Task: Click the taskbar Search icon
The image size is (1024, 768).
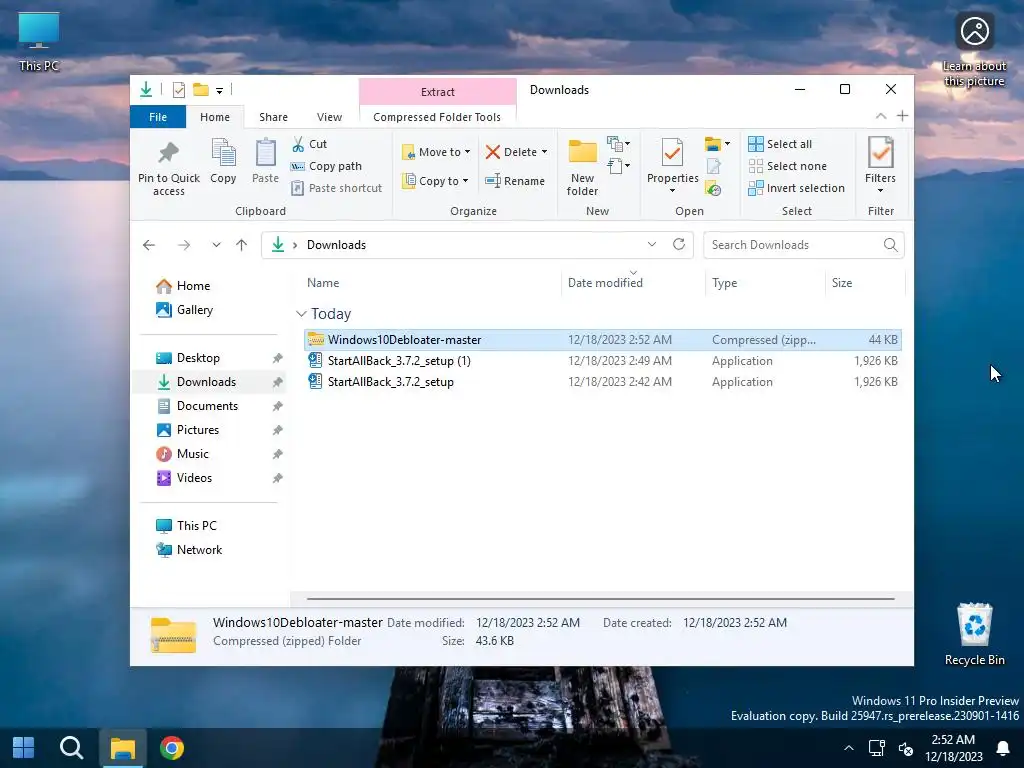Action: 72,748
